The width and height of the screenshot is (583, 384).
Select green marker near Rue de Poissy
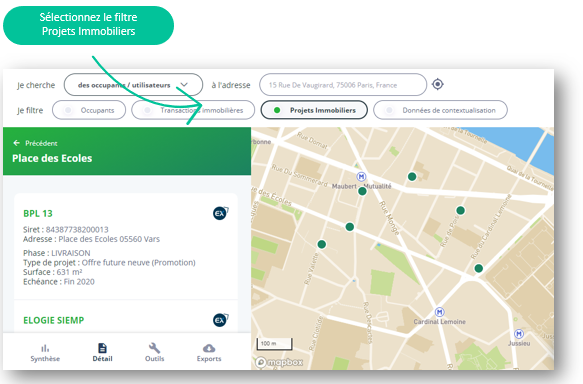click(x=460, y=211)
